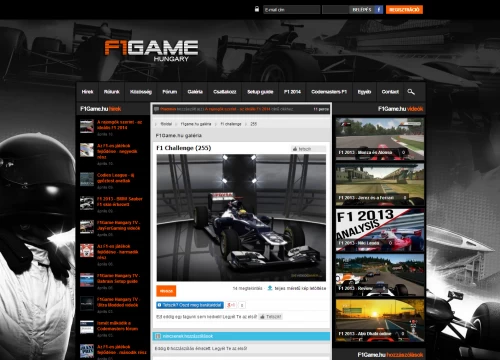Click thumbnail beside Codies League news
500x360 pixels.
(87, 179)
